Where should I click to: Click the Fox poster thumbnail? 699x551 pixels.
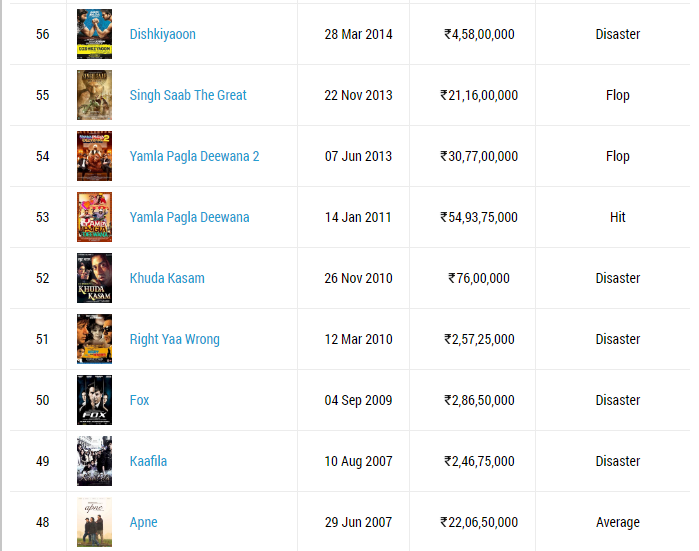point(95,400)
